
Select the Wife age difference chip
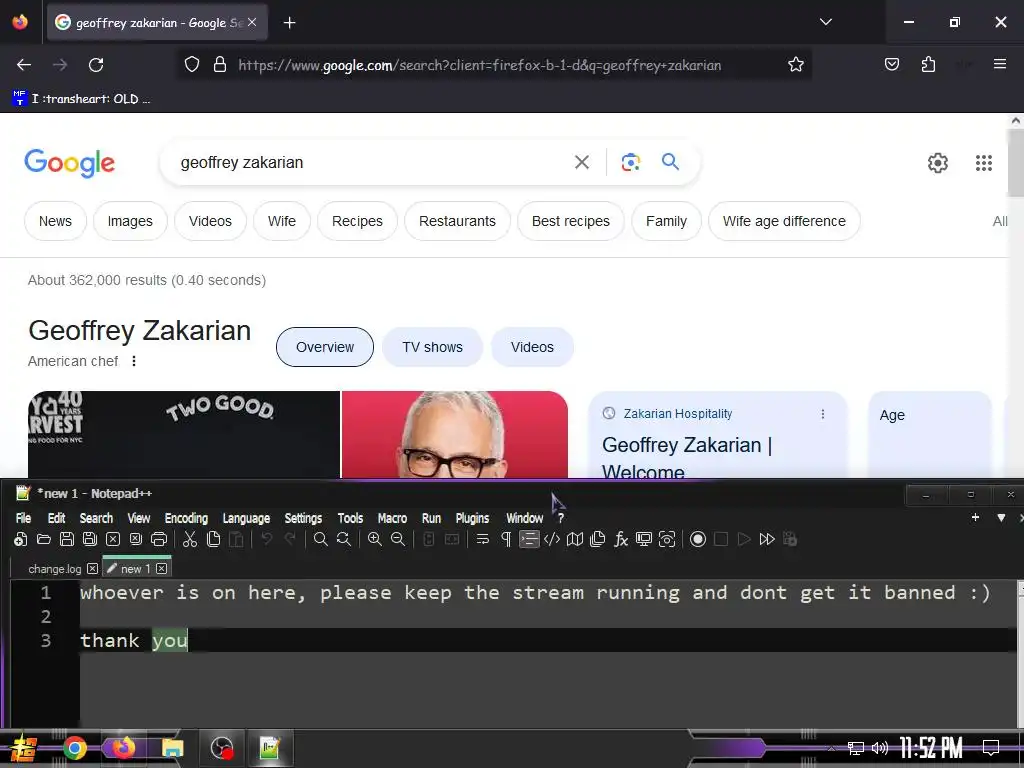(x=784, y=221)
